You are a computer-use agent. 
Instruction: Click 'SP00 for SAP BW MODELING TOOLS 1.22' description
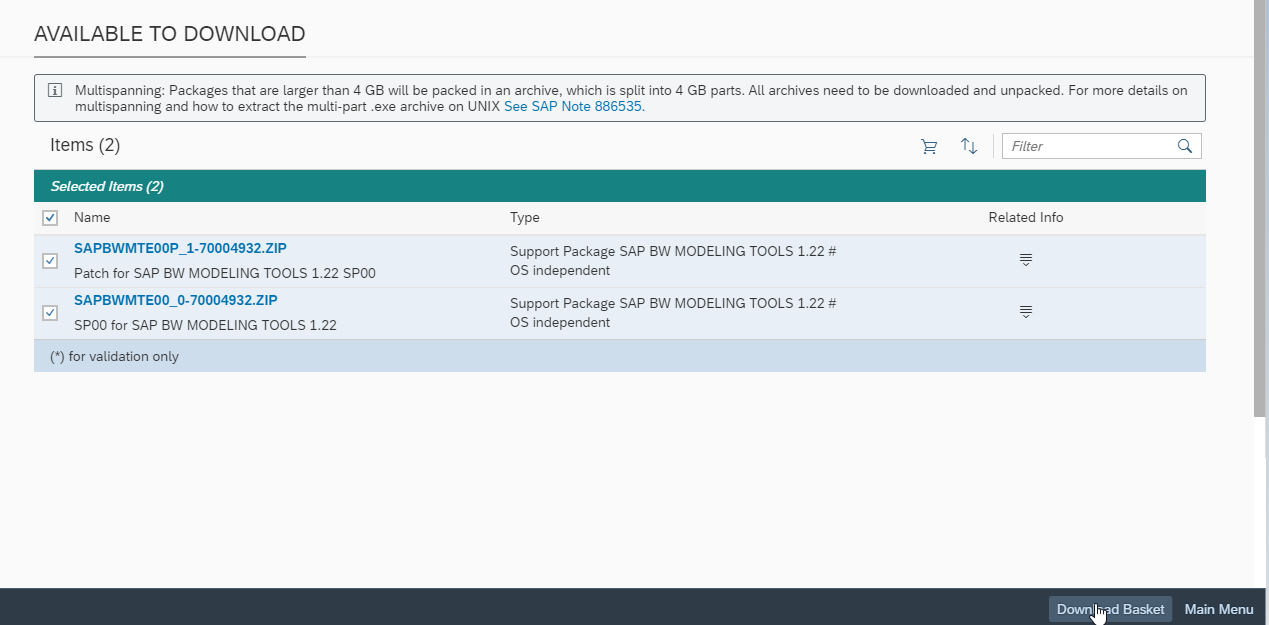point(205,325)
